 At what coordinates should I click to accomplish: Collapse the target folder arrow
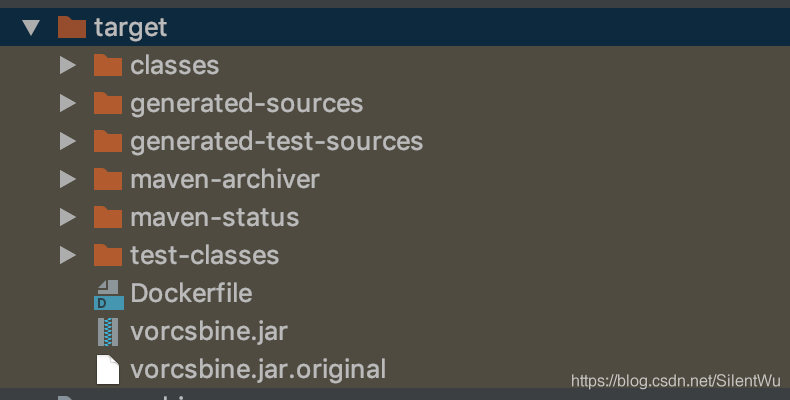click(31, 28)
